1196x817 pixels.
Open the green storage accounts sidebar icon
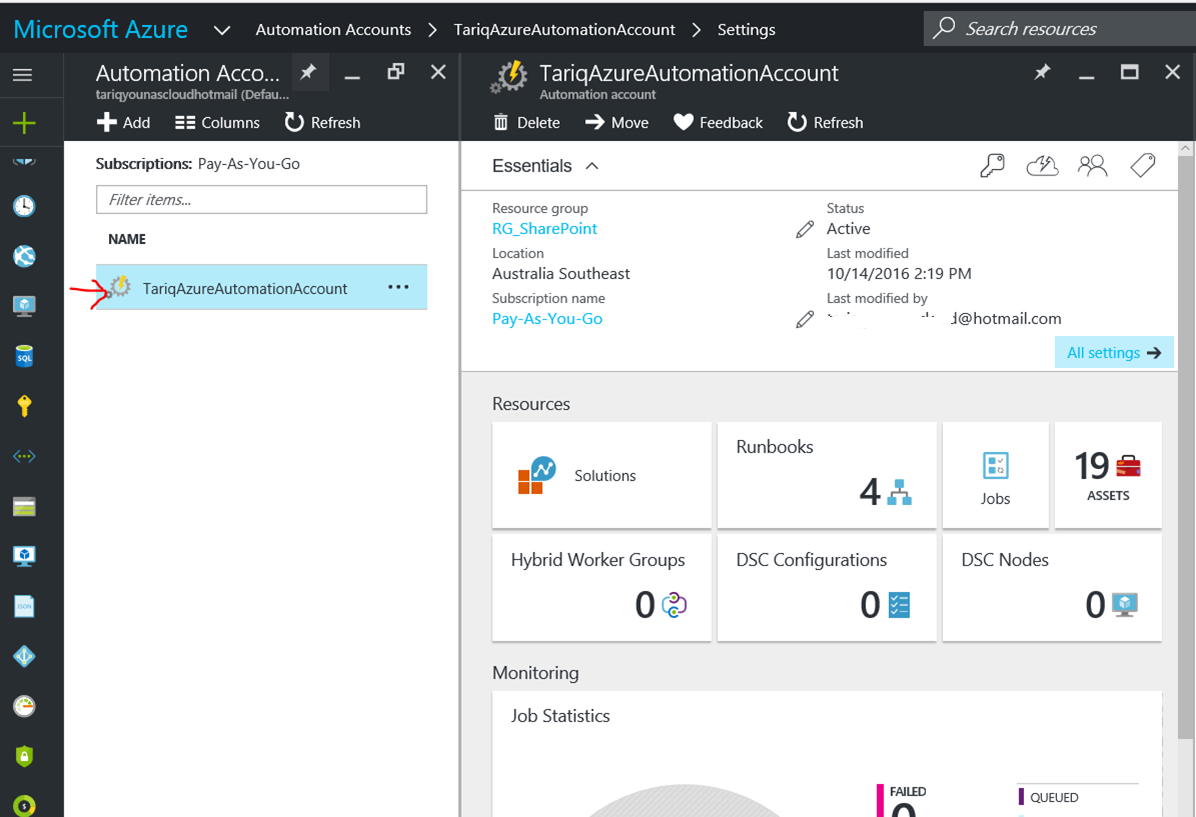[24, 507]
